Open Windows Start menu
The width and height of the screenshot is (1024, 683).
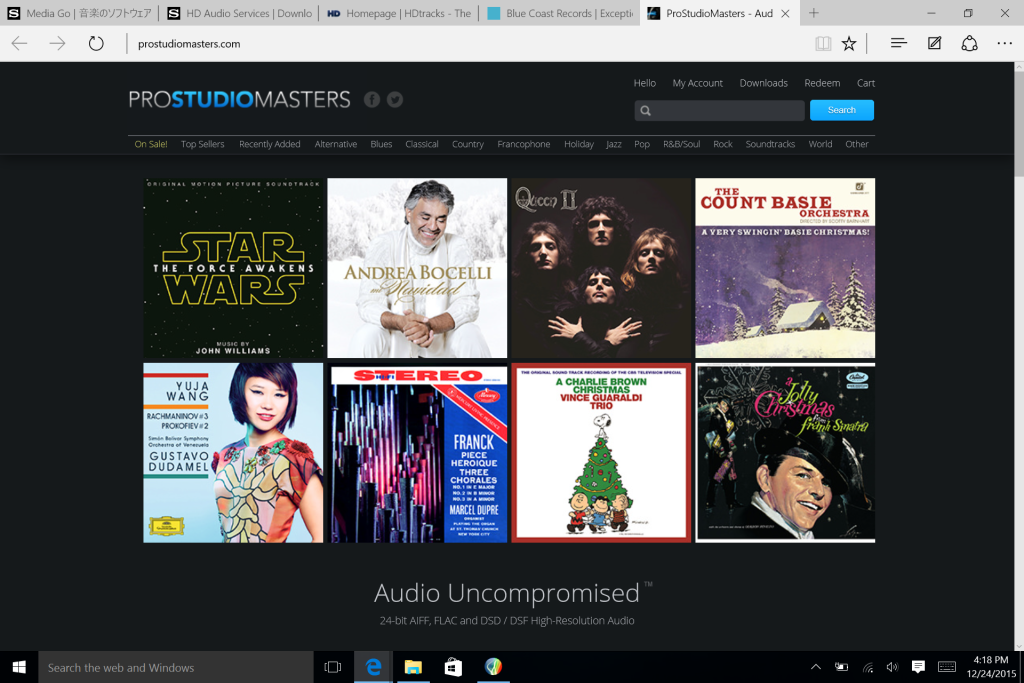pos(19,667)
